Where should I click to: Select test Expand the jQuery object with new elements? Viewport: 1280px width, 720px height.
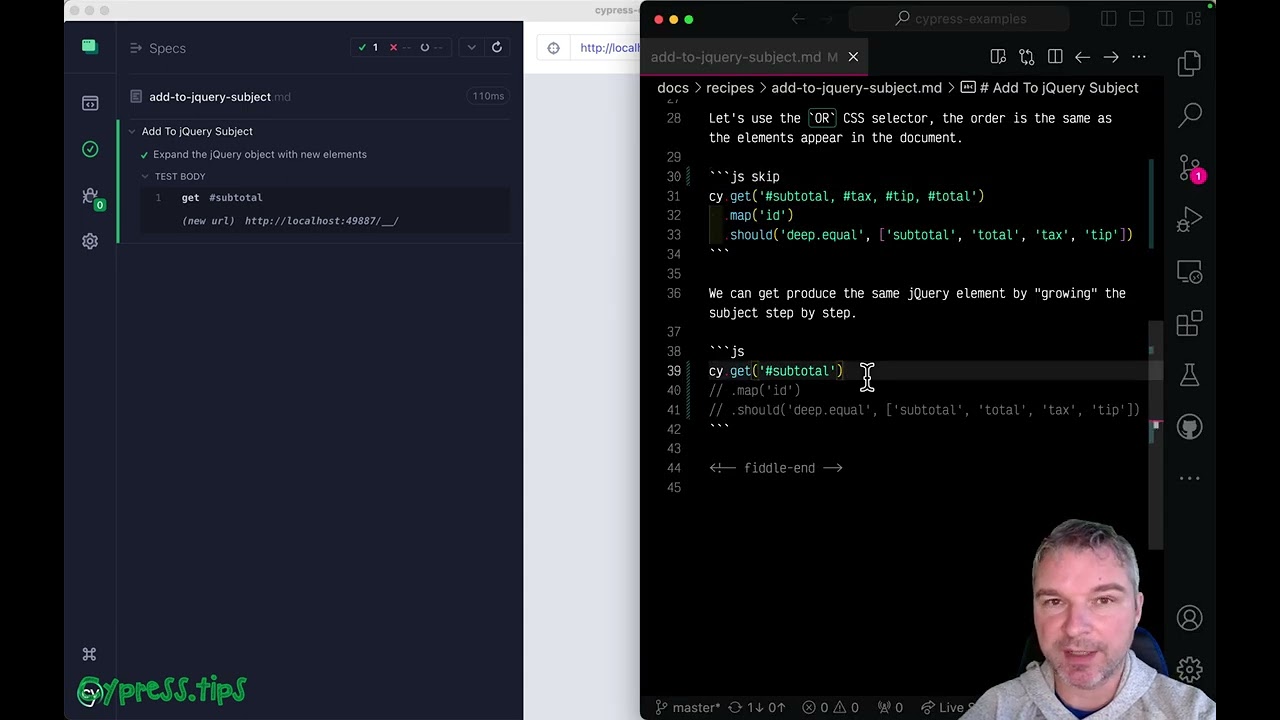coord(260,154)
